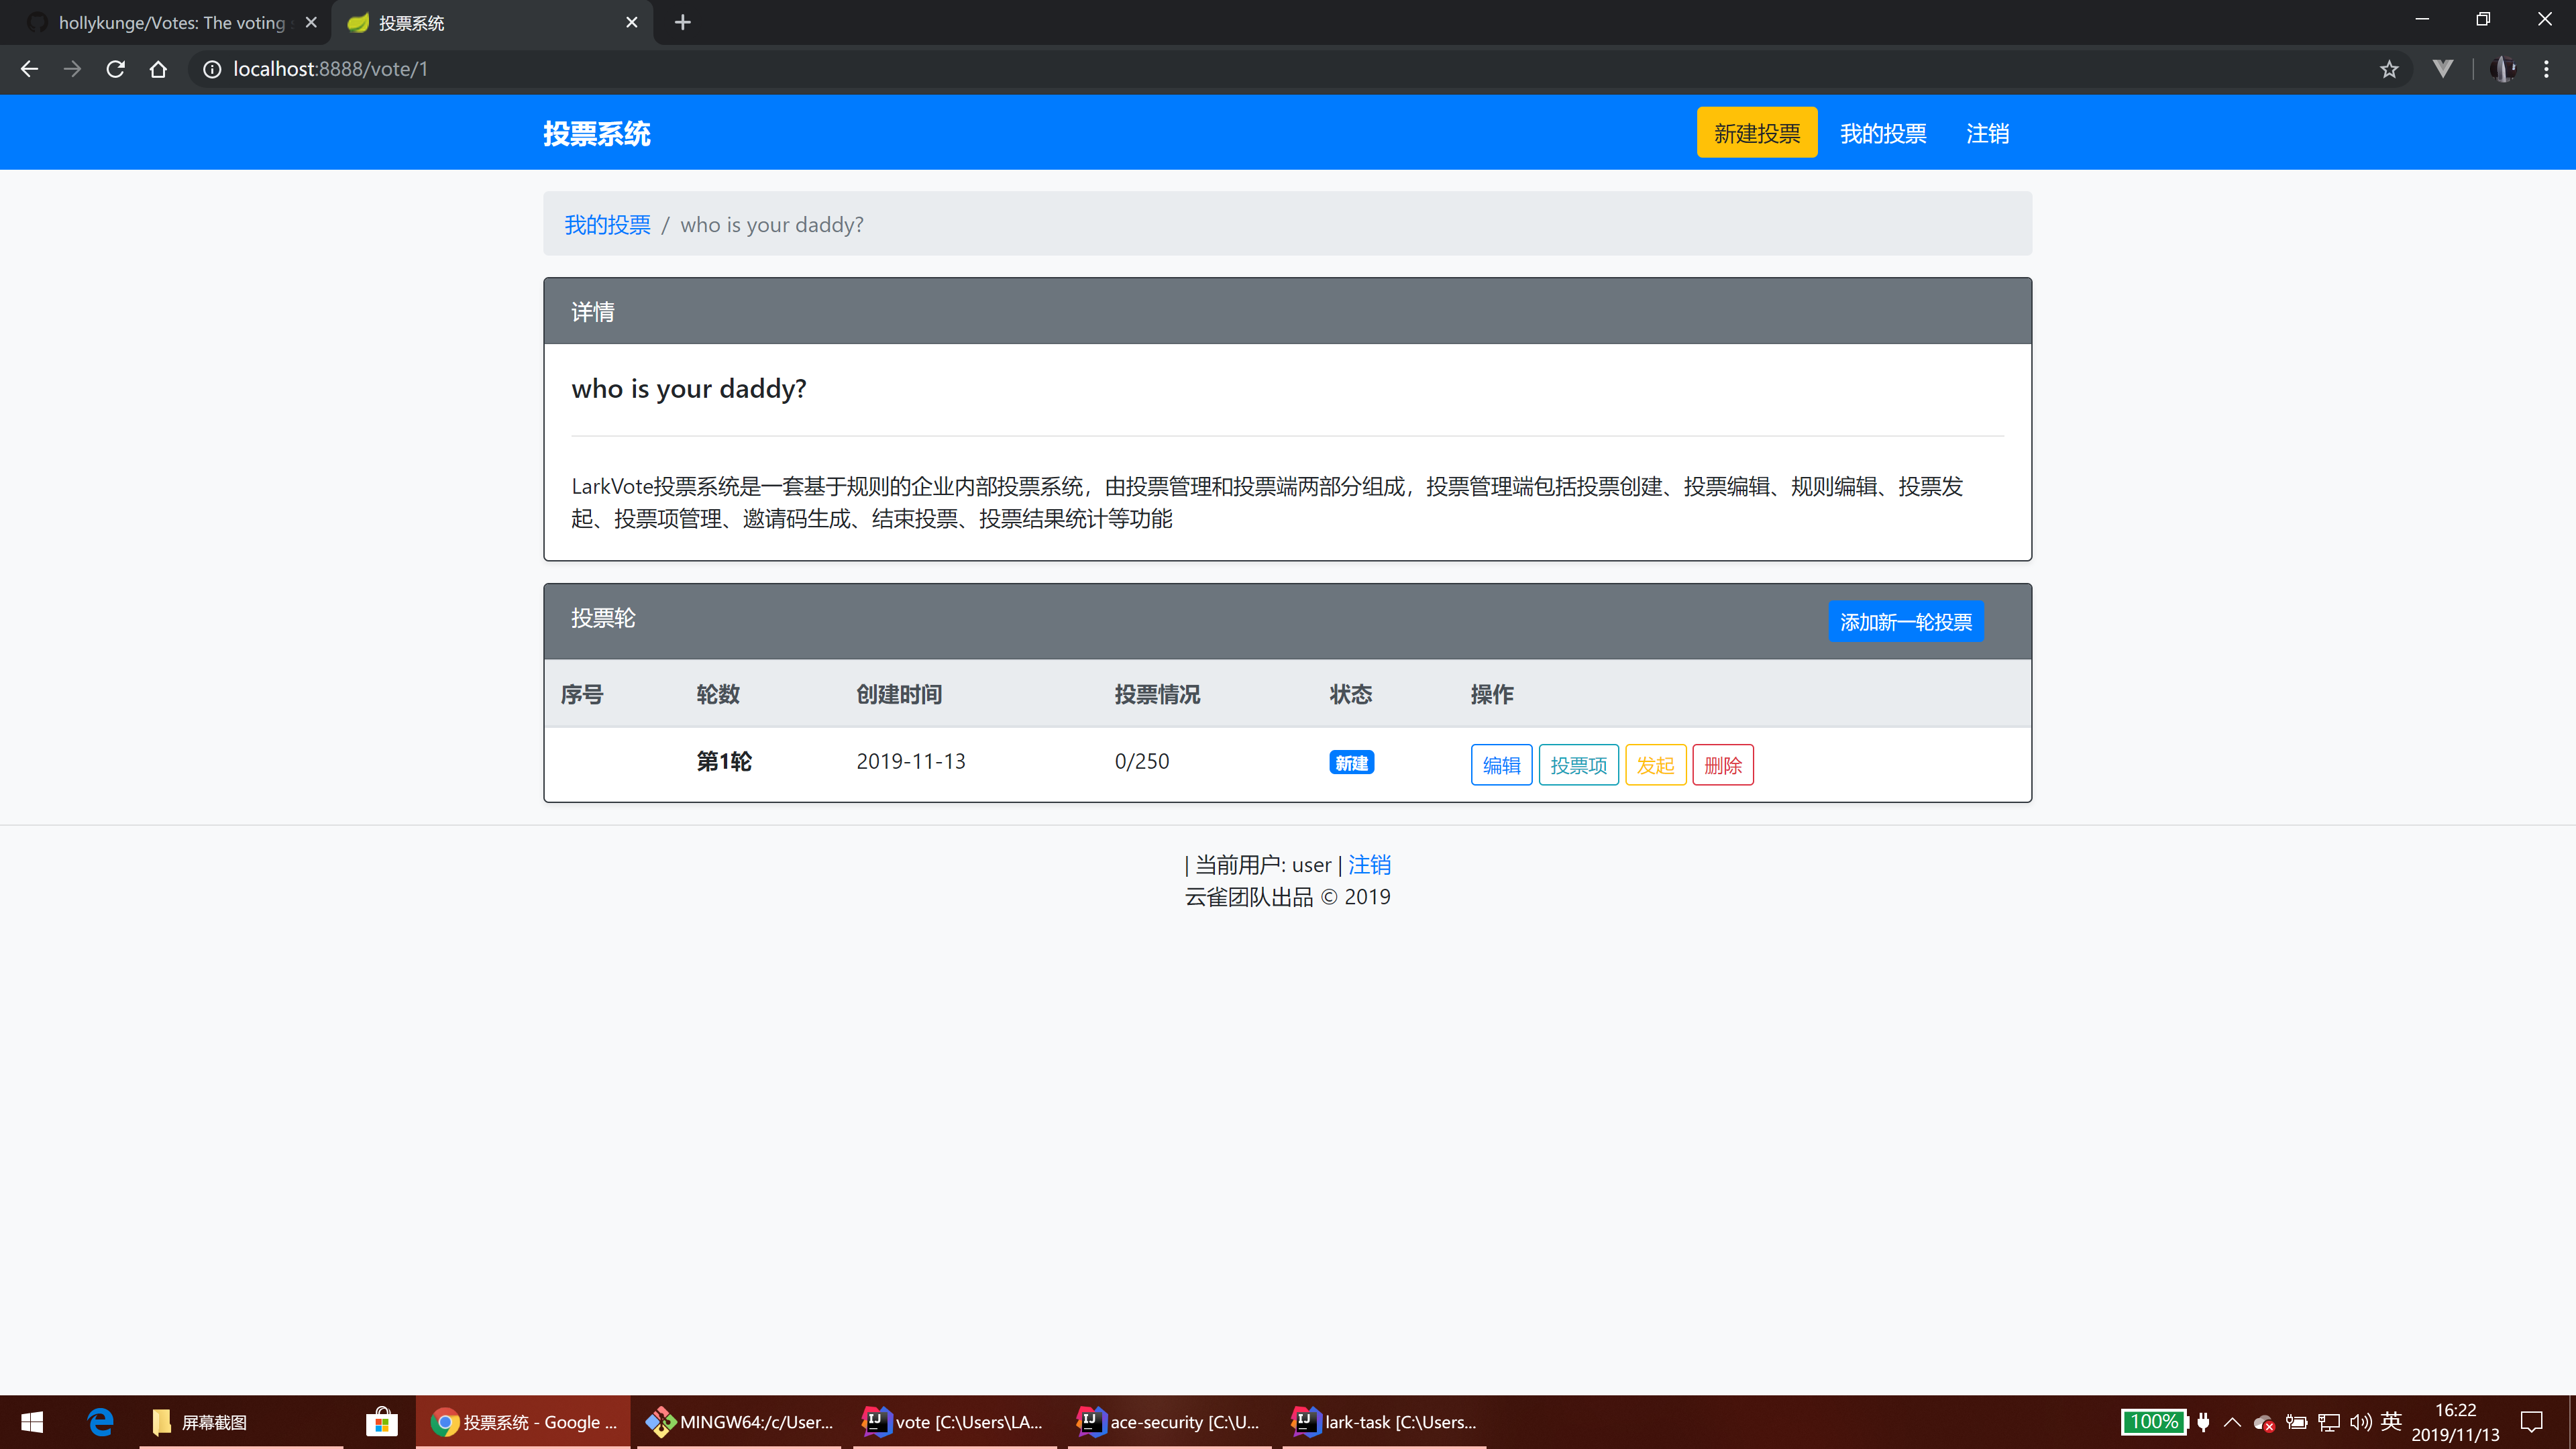The height and width of the screenshot is (1449, 2576).
Task: Click the red 删除 button
Action: coord(1723,765)
